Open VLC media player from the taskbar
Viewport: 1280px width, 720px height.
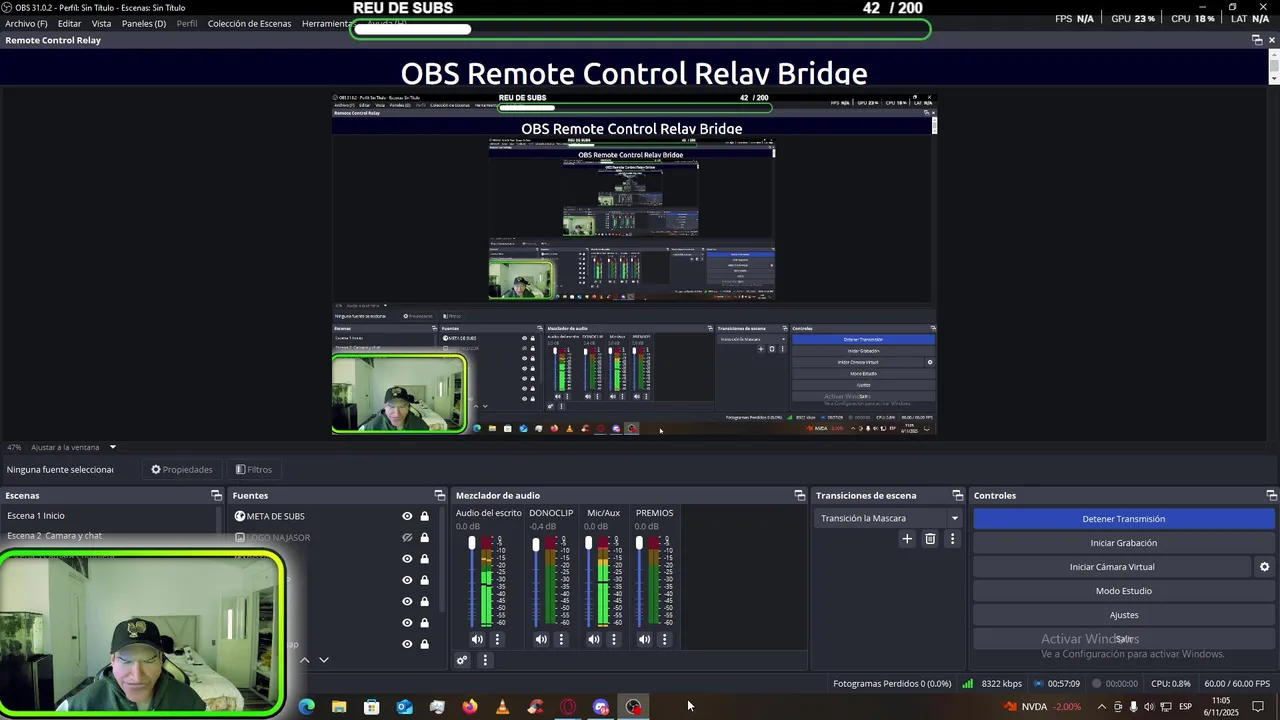(502, 707)
